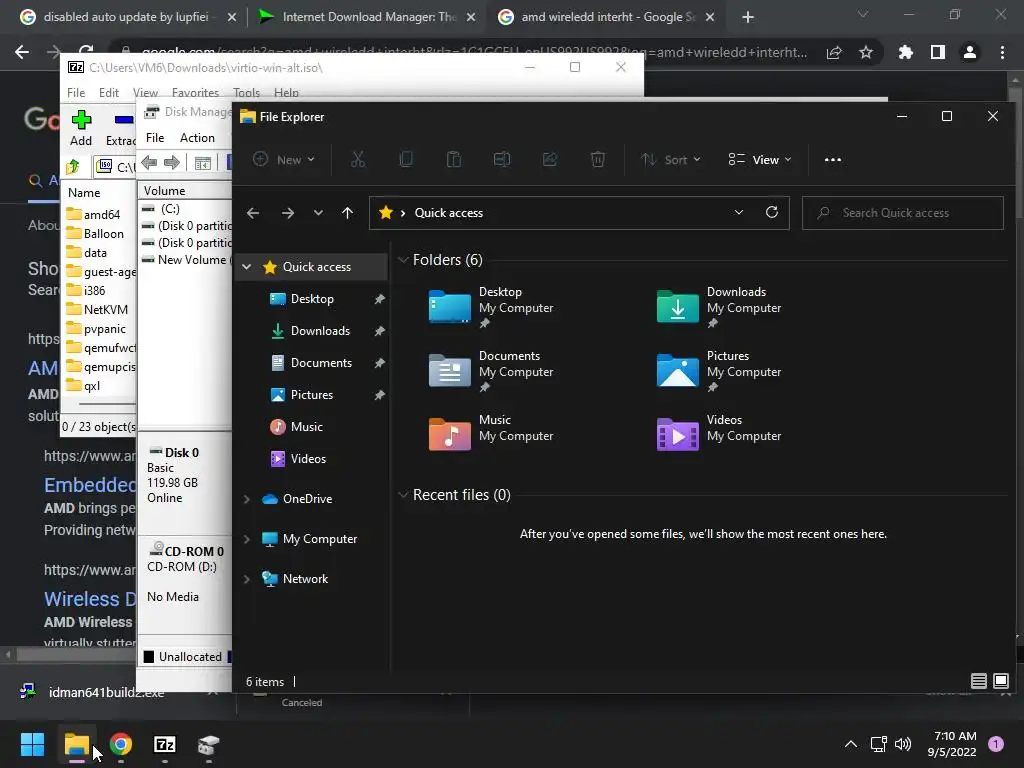
Task: Go back in File Explorer navigation
Action: (253, 213)
